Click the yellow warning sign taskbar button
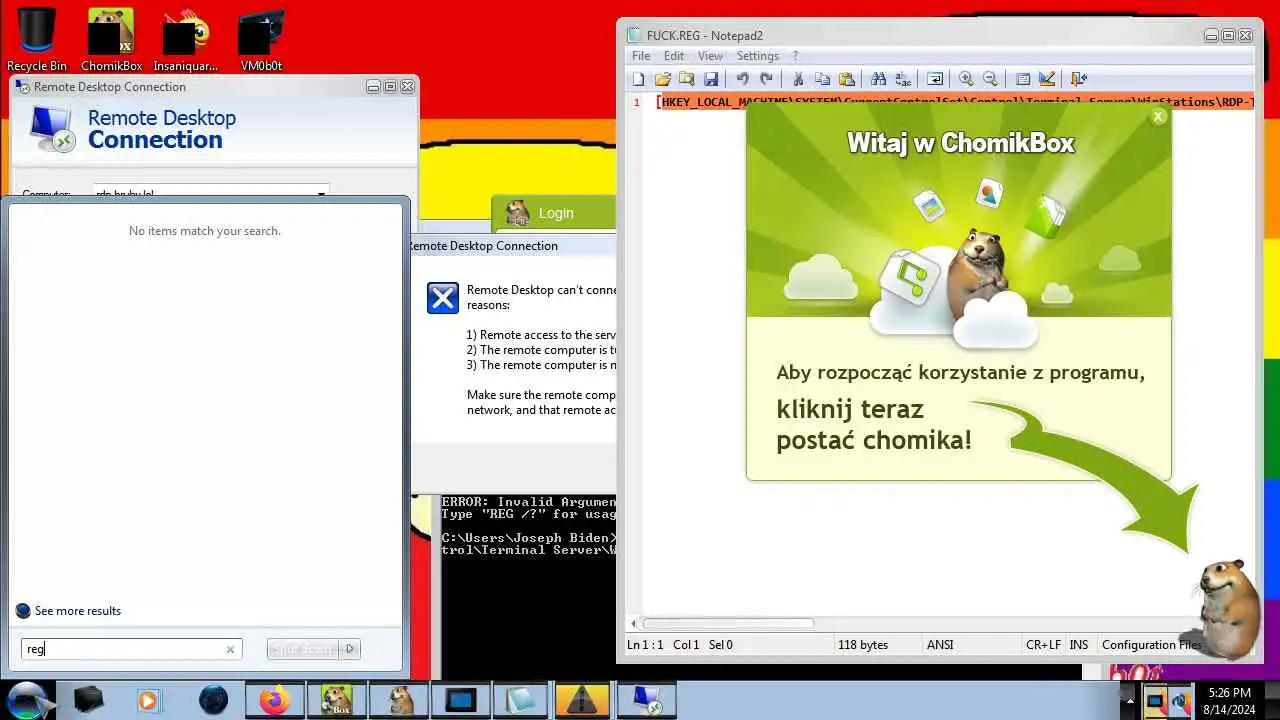This screenshot has width=1280, height=720. click(584, 700)
